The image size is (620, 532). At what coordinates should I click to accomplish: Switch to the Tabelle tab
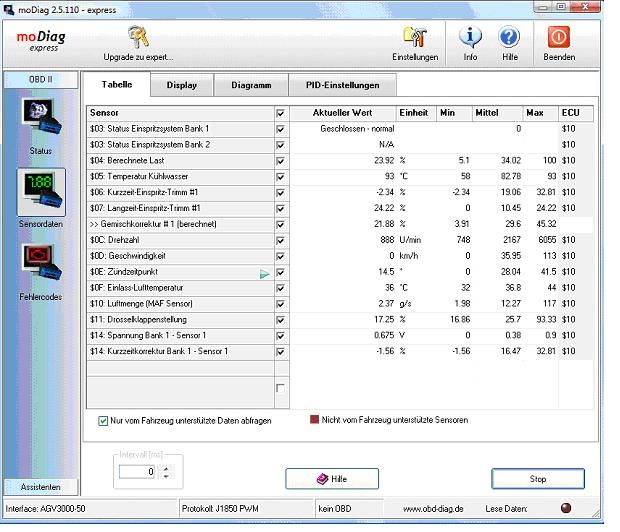pyautogui.click(x=117, y=84)
